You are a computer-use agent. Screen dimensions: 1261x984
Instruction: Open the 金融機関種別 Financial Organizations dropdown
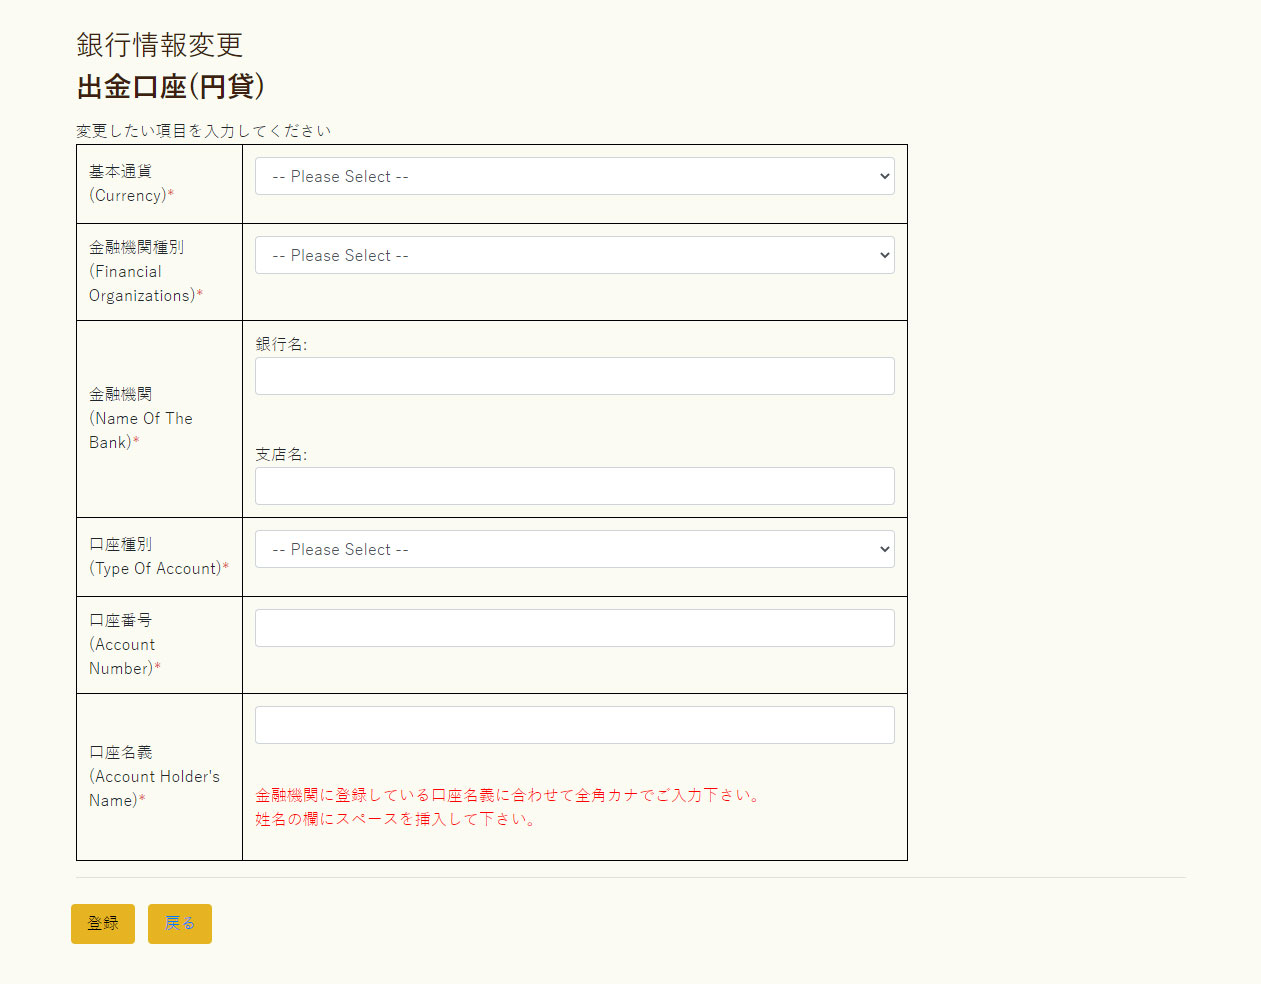(x=575, y=255)
